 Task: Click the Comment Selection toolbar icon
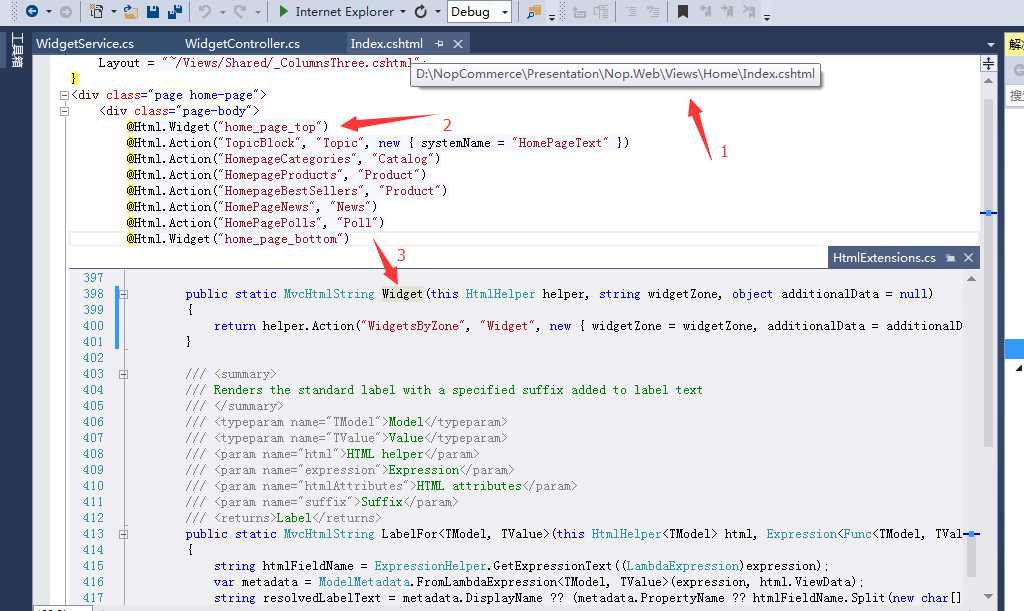(x=579, y=12)
